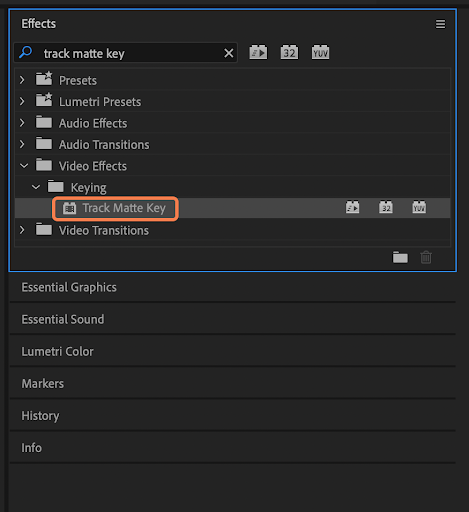This screenshot has width=469, height=512.
Task: Clear the search field with the X
Action: click(229, 53)
